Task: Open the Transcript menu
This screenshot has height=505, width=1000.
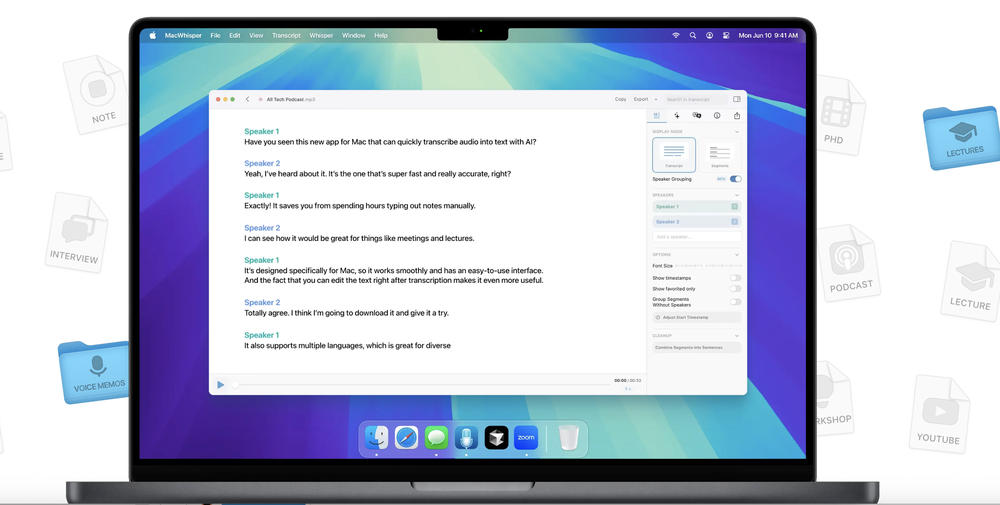Action: [x=286, y=36]
